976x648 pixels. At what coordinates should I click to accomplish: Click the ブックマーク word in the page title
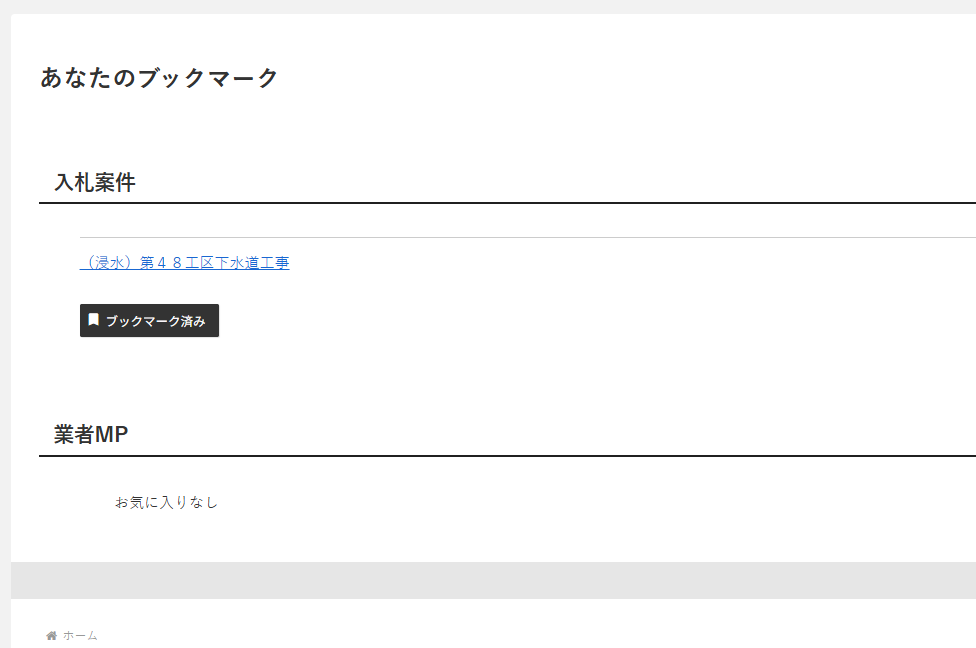[x=207, y=78]
